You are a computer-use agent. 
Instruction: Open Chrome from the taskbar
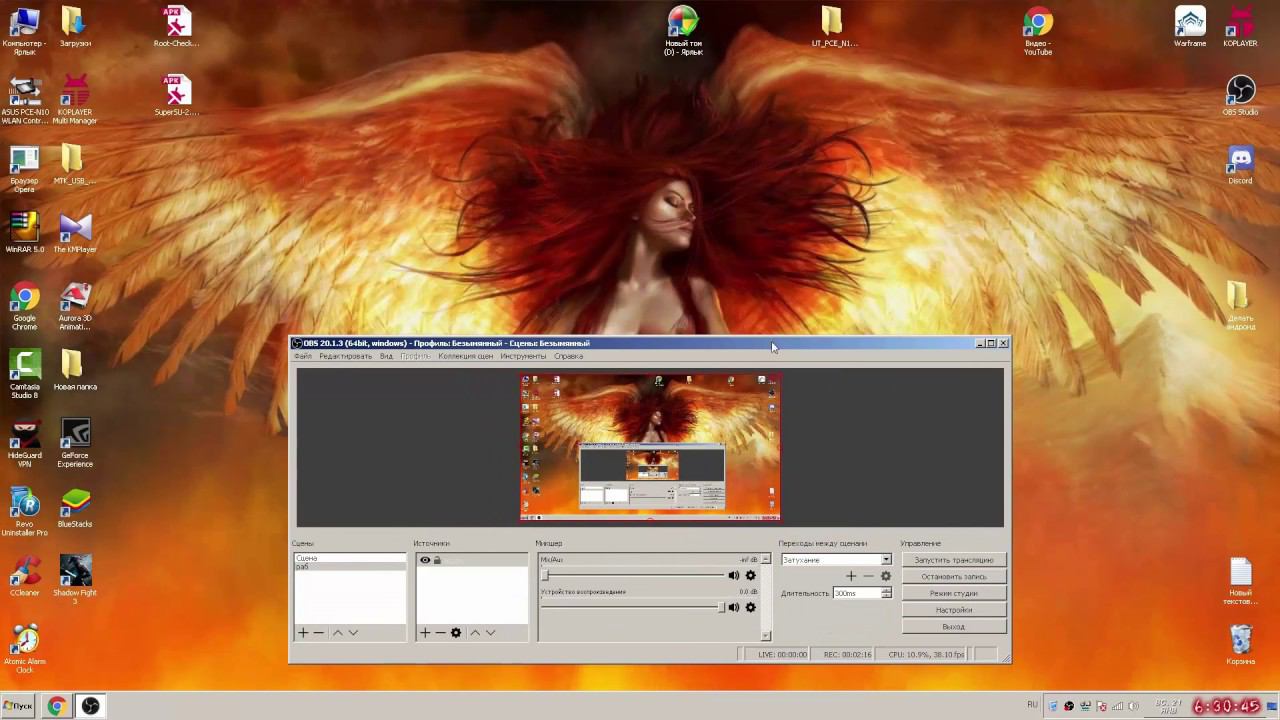pyautogui.click(x=56, y=706)
